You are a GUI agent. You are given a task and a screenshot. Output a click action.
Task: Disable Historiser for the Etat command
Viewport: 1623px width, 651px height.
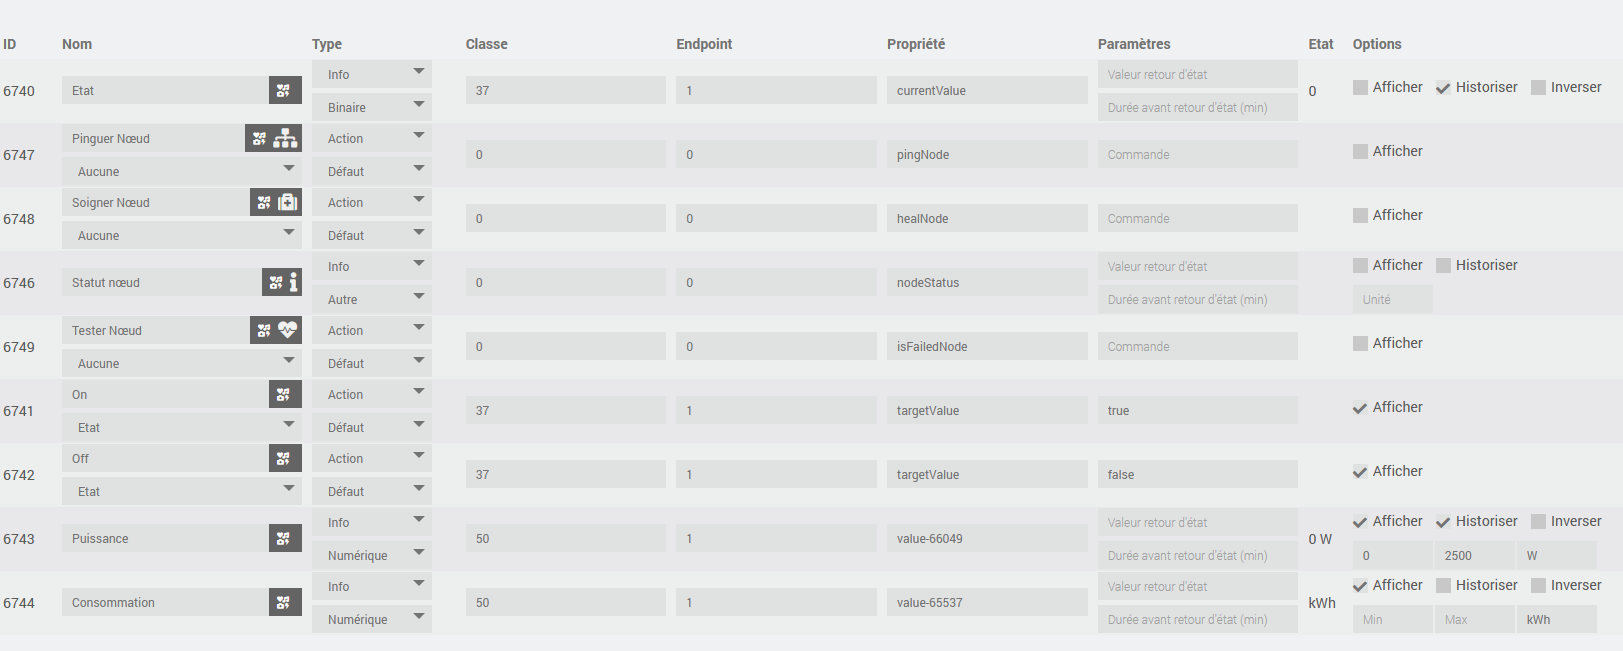1443,88
